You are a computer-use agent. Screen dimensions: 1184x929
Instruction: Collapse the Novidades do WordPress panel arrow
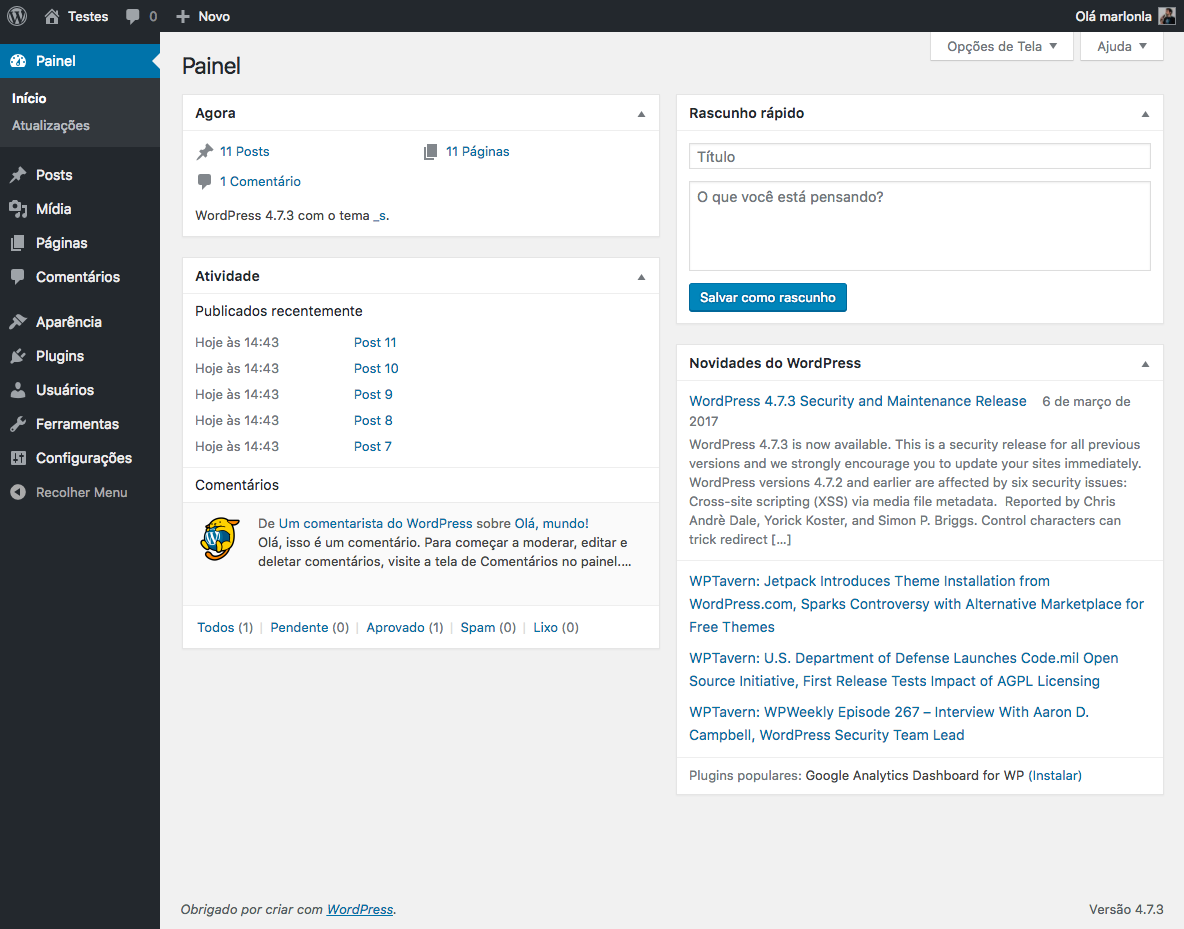point(1145,364)
